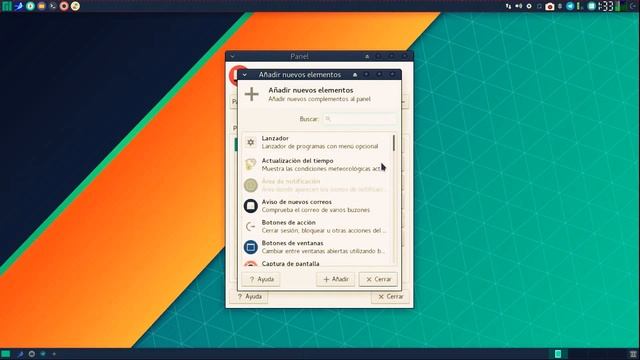Select the Captura de pantalla icon
Viewport: 640px width, 360px height.
click(x=251, y=264)
